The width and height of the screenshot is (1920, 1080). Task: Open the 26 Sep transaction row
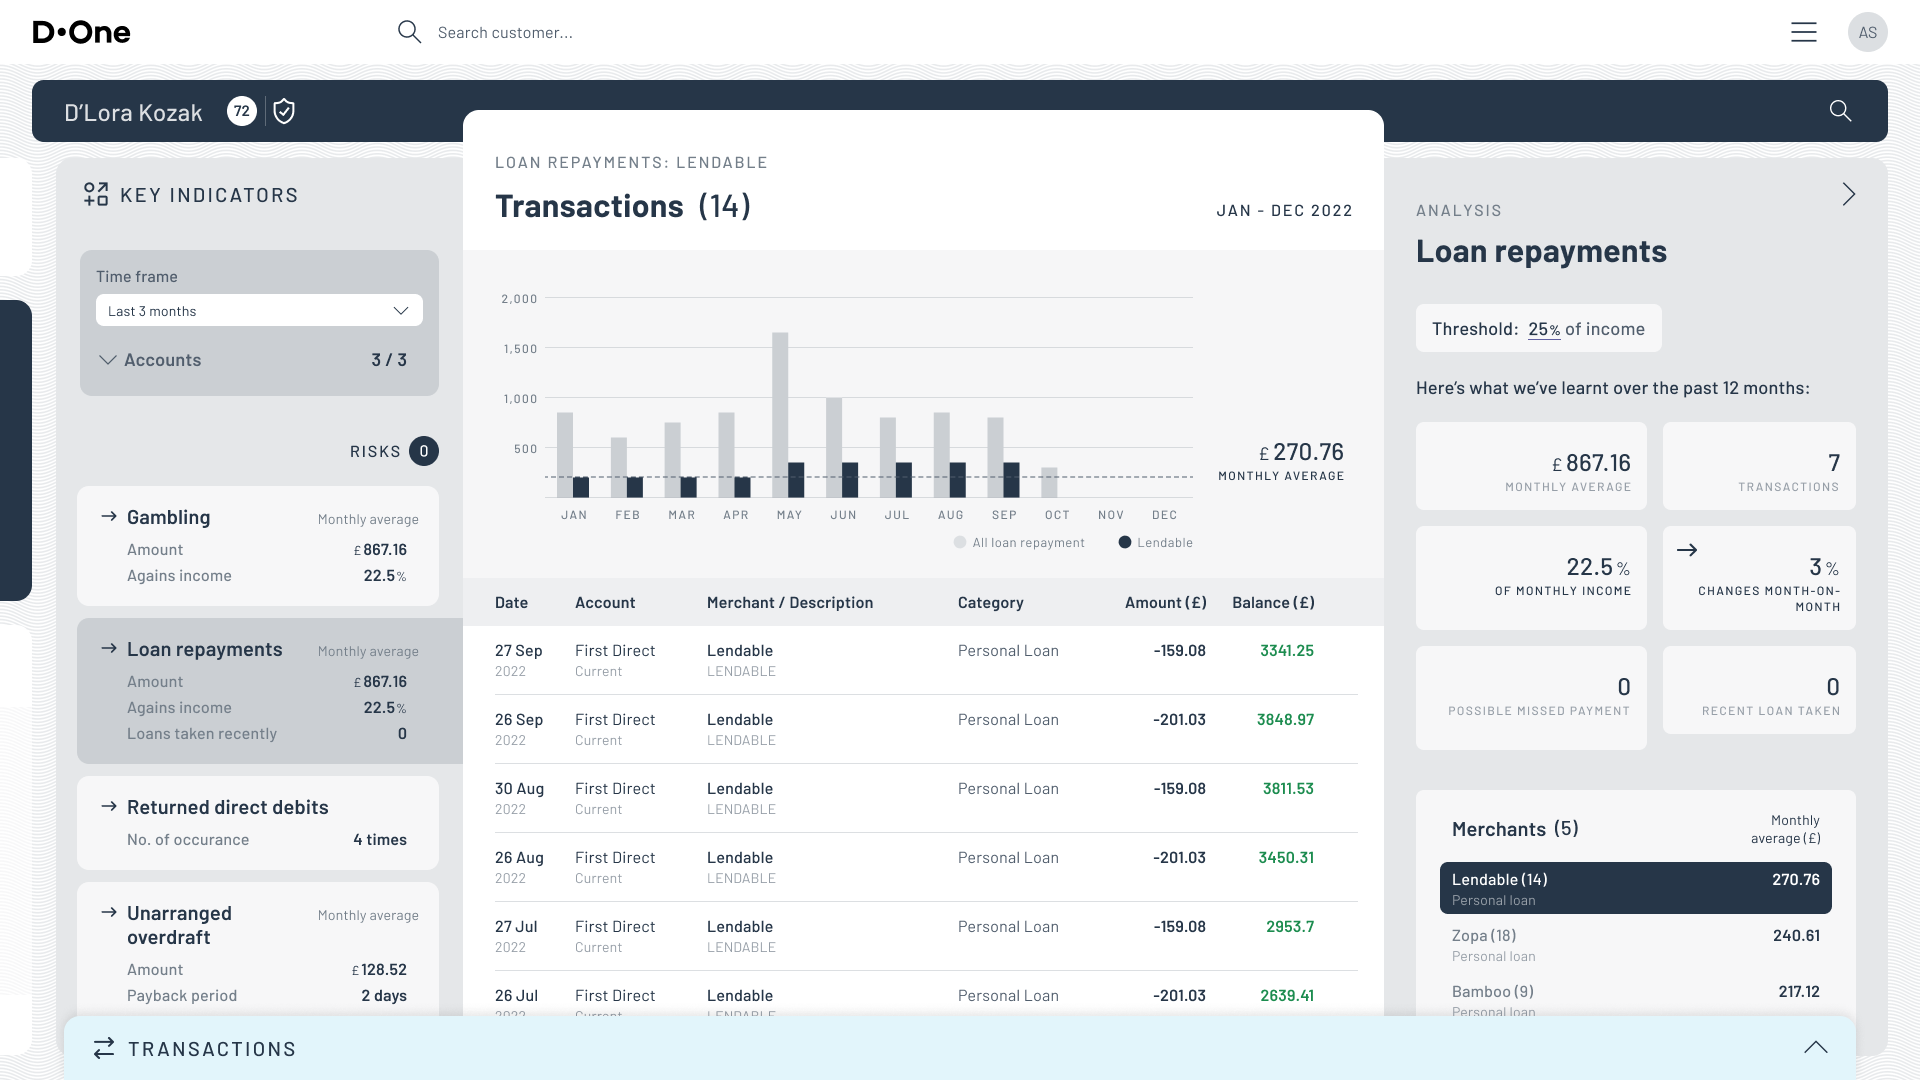(x=926, y=729)
